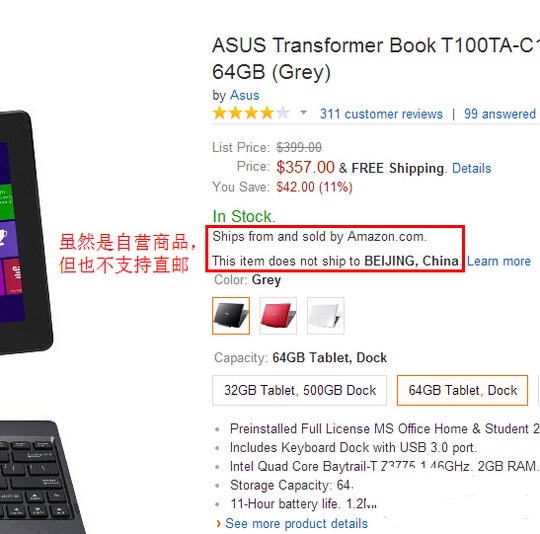Click the ASUS Transformer Book product title

pyautogui.click(x=376, y=59)
